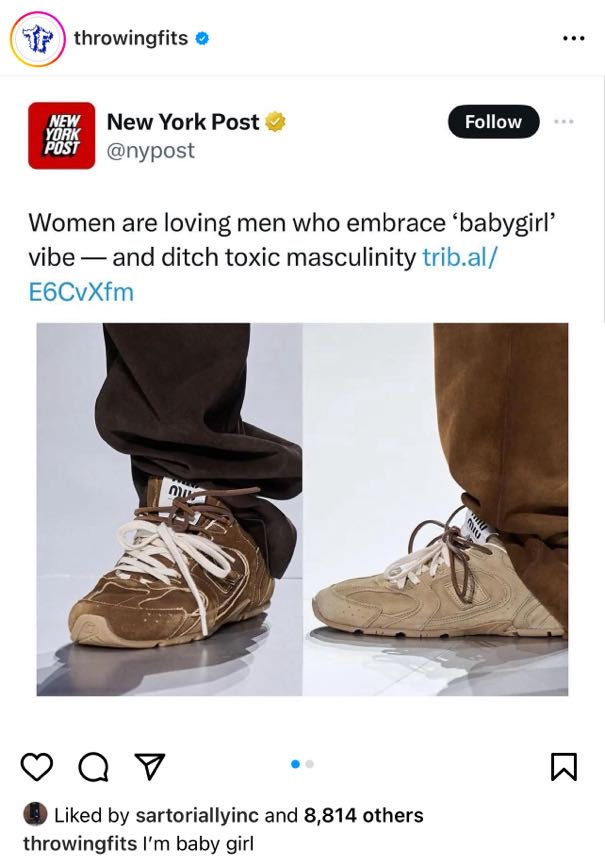Open post options three-dot menu at top
605x865 pixels.
(574, 39)
